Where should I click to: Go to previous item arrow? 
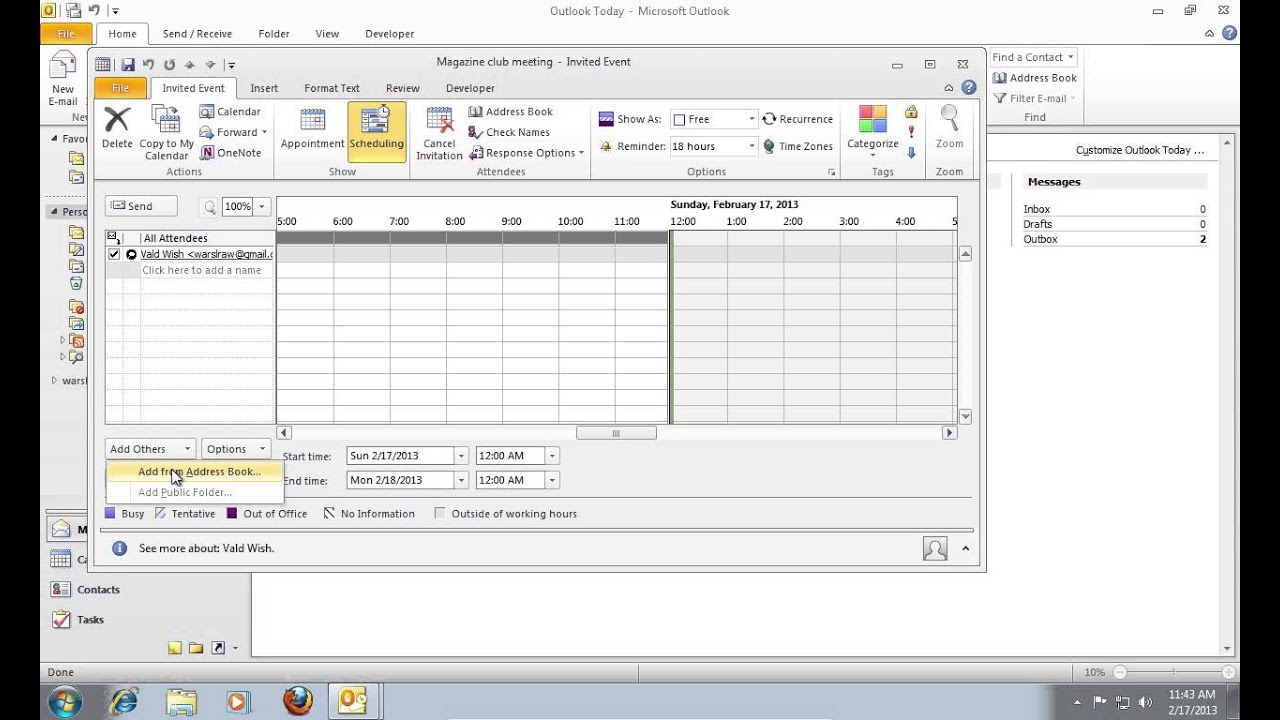coord(190,64)
